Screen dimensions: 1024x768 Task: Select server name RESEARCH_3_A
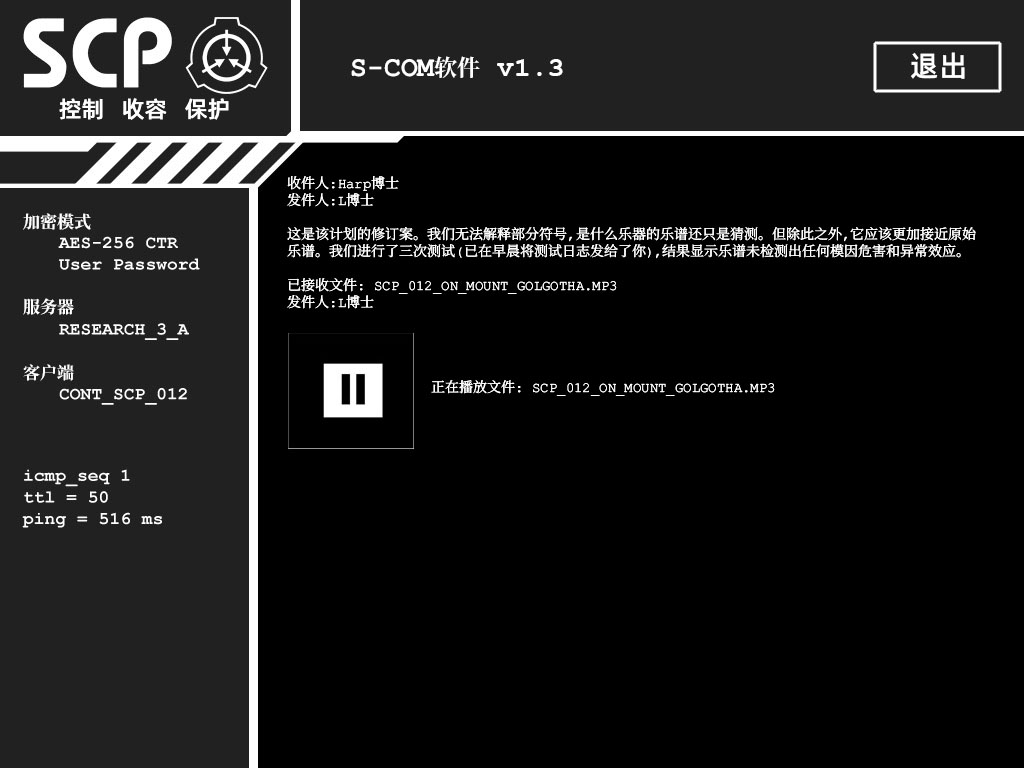[123, 329]
